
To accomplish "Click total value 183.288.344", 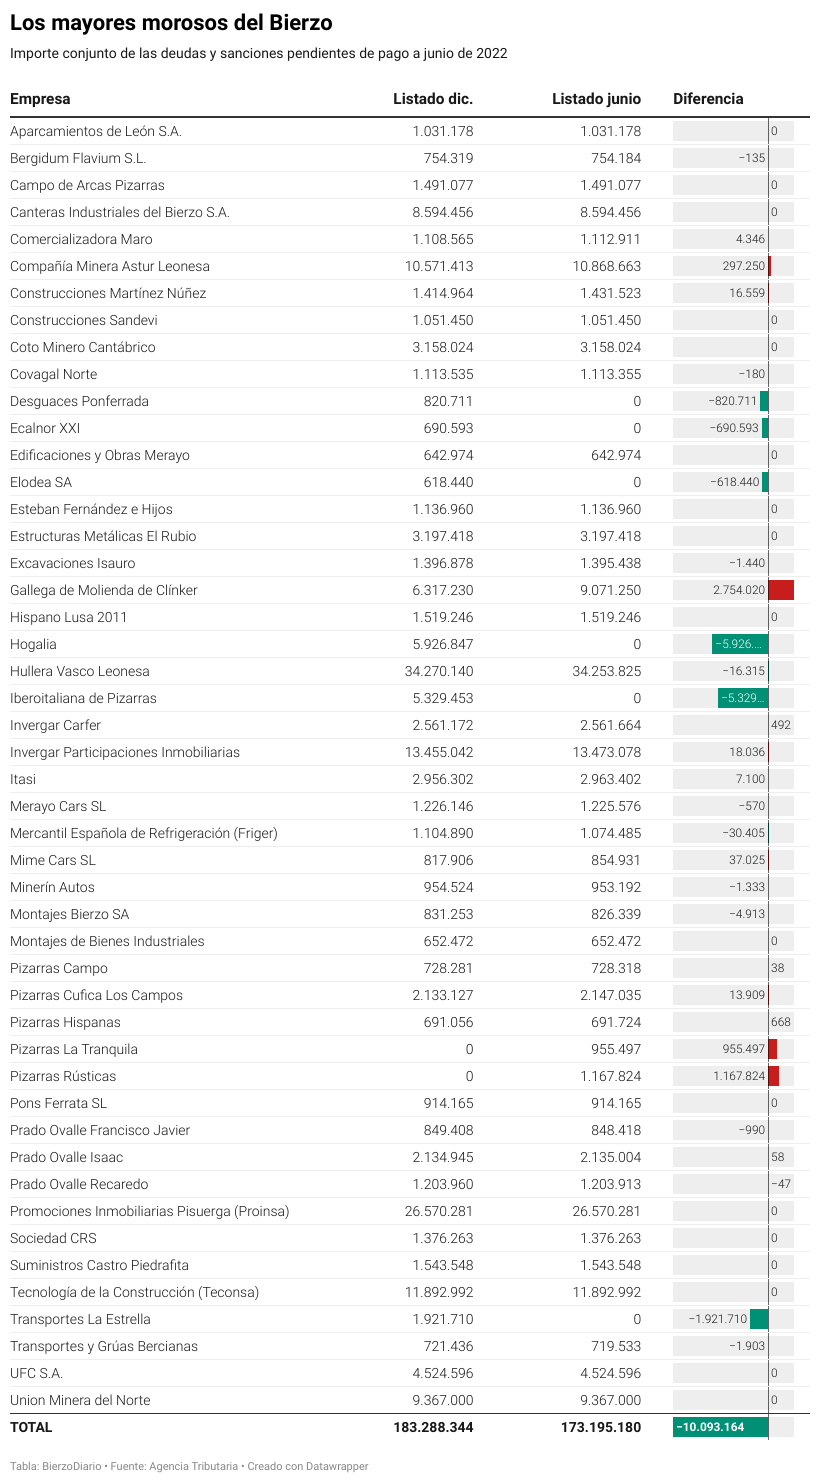I will 434,1427.
